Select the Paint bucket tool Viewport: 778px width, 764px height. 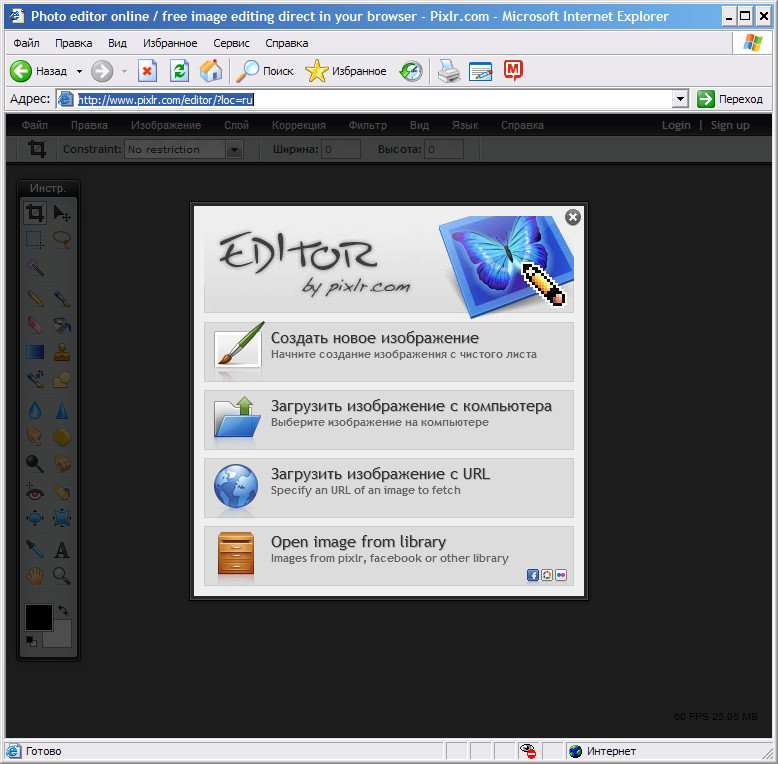[62, 324]
